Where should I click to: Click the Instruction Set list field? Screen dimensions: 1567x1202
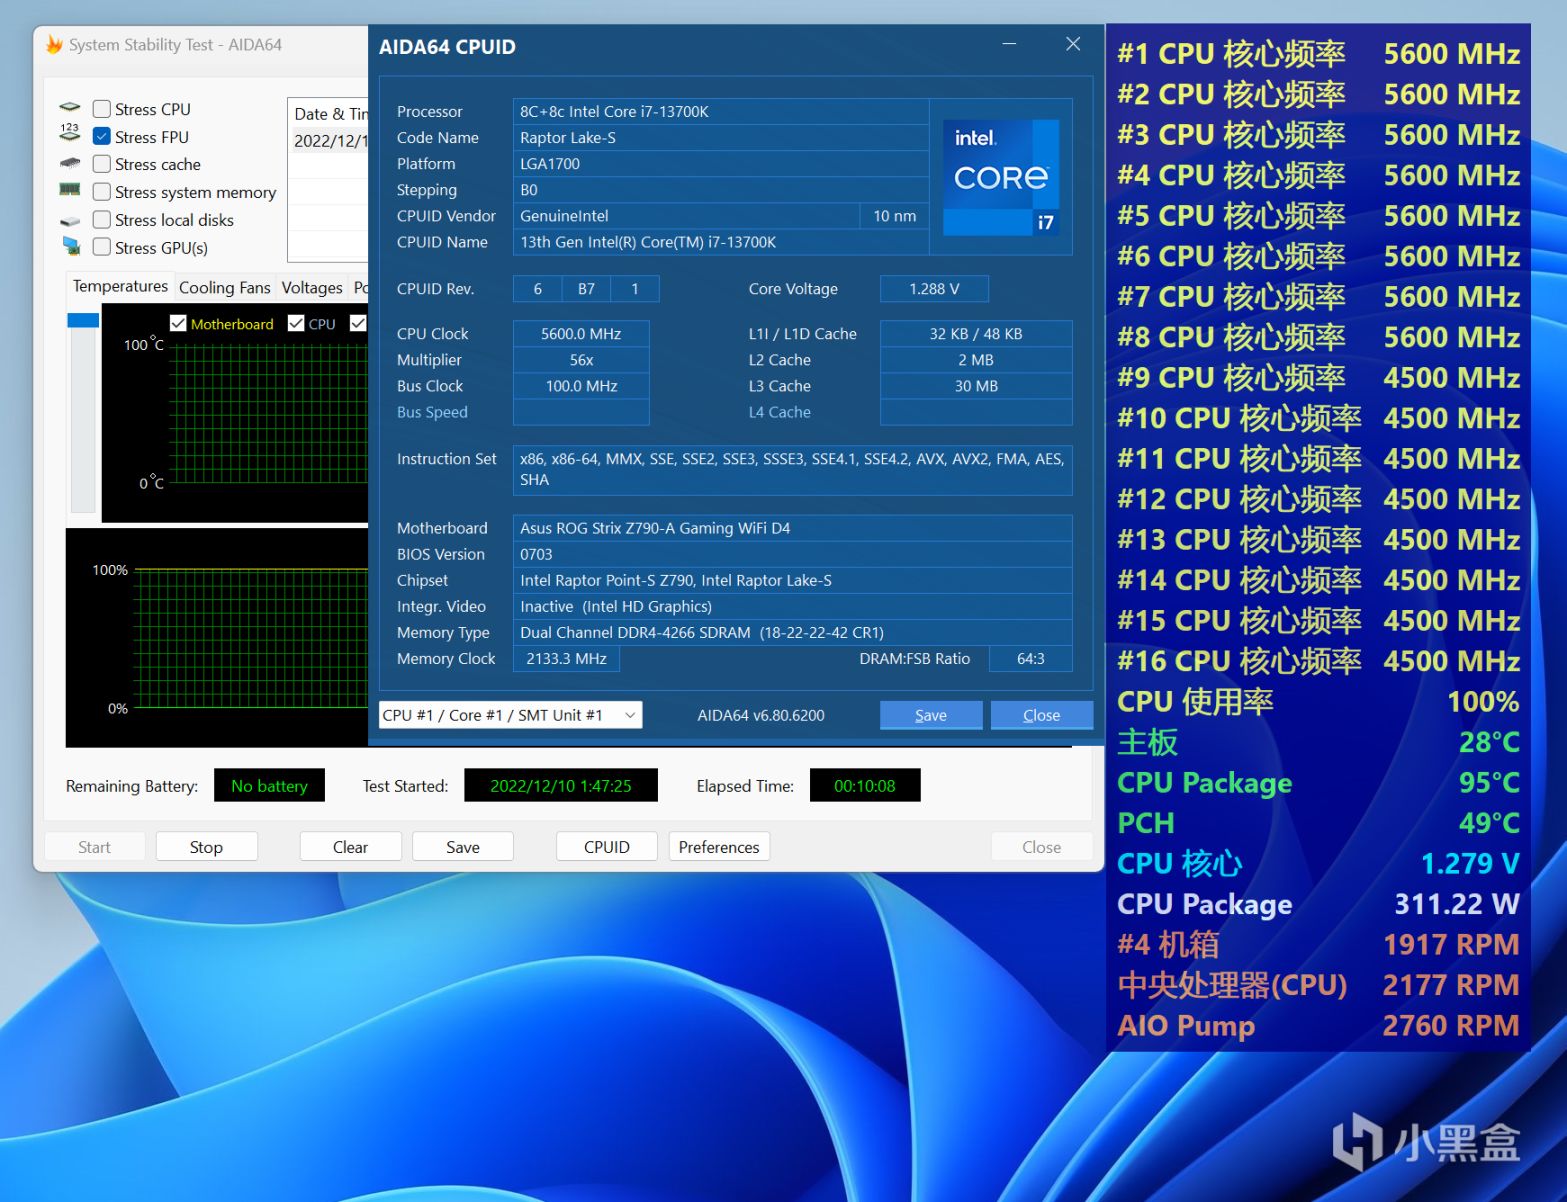coord(792,470)
